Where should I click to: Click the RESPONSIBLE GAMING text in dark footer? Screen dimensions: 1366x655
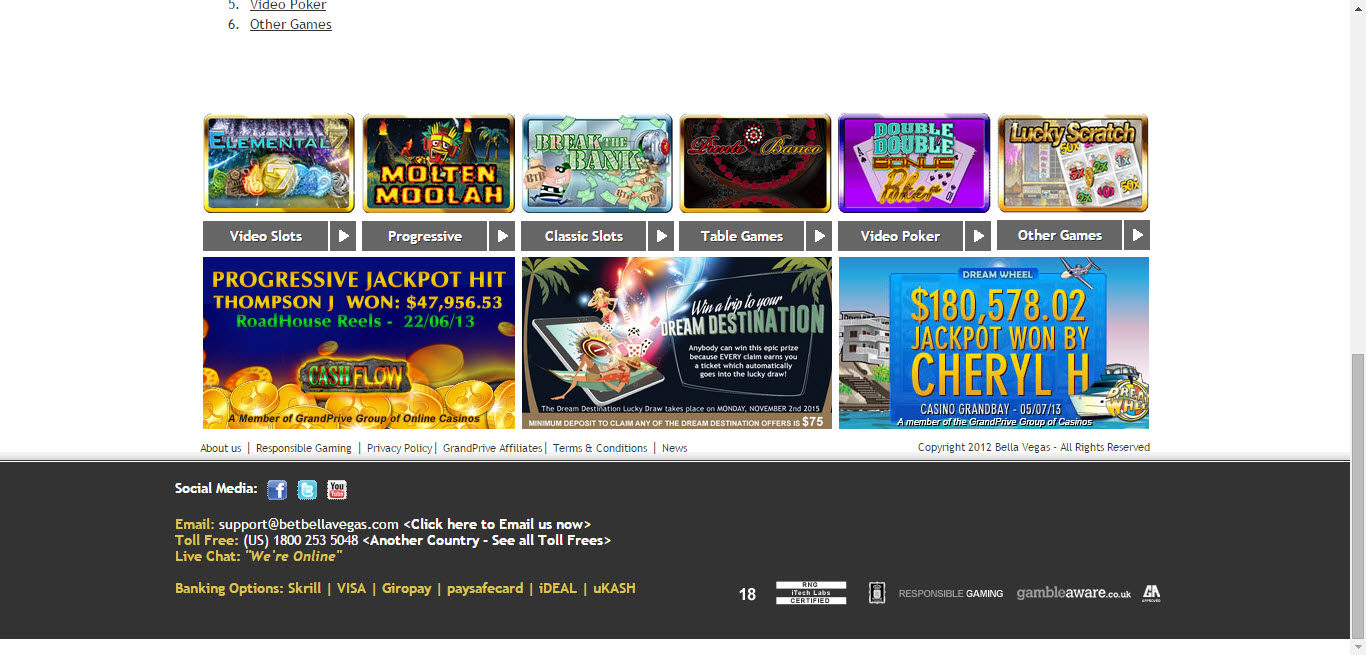pyautogui.click(x=951, y=594)
